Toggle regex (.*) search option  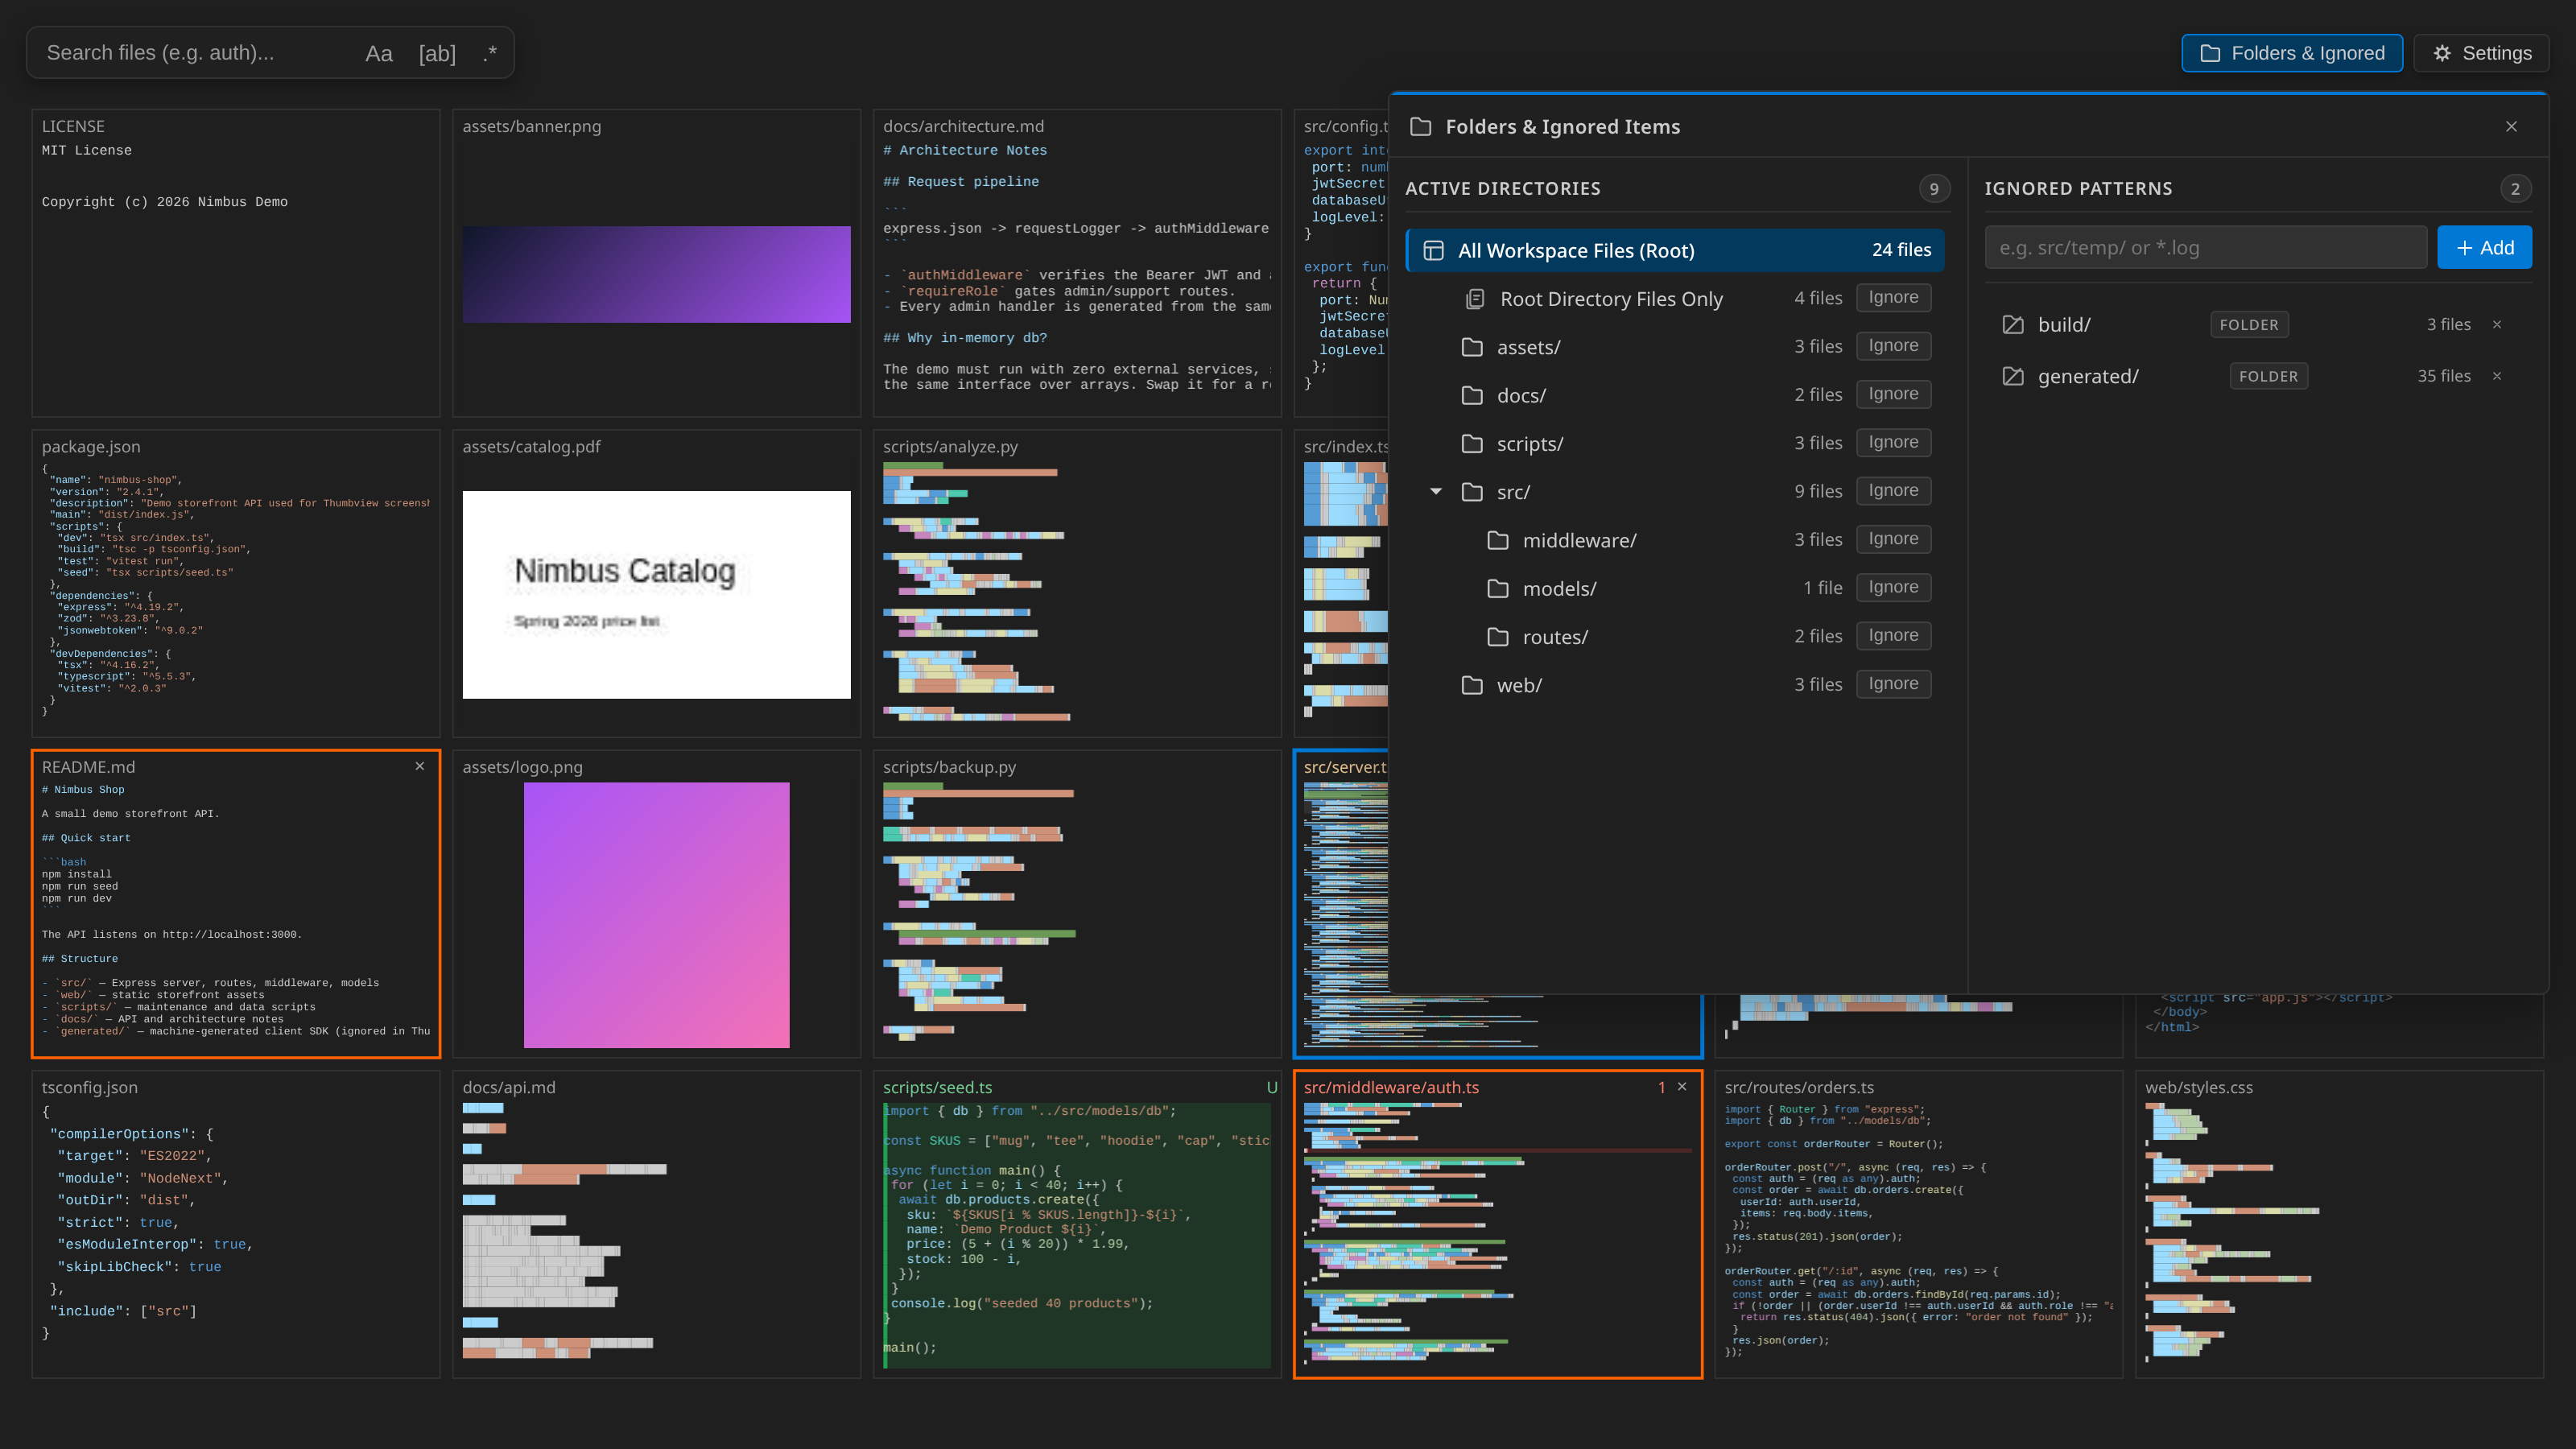(489, 53)
